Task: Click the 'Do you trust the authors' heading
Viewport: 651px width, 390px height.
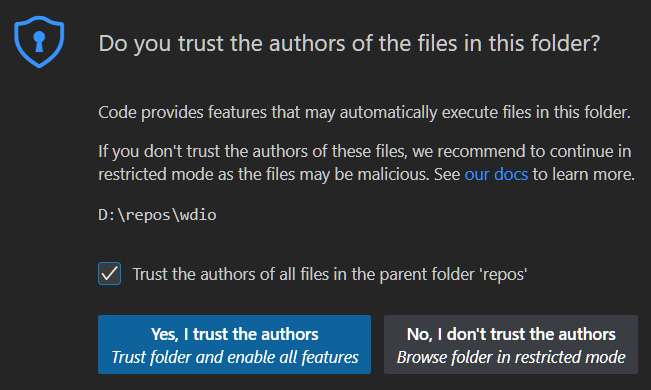Action: (x=349, y=44)
